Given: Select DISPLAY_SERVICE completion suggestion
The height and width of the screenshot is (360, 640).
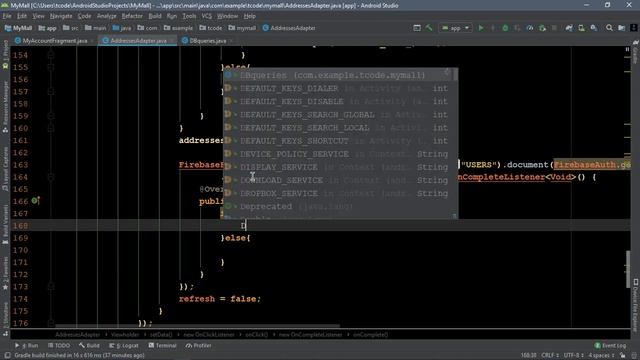Looking at the screenshot, I should point(338,167).
